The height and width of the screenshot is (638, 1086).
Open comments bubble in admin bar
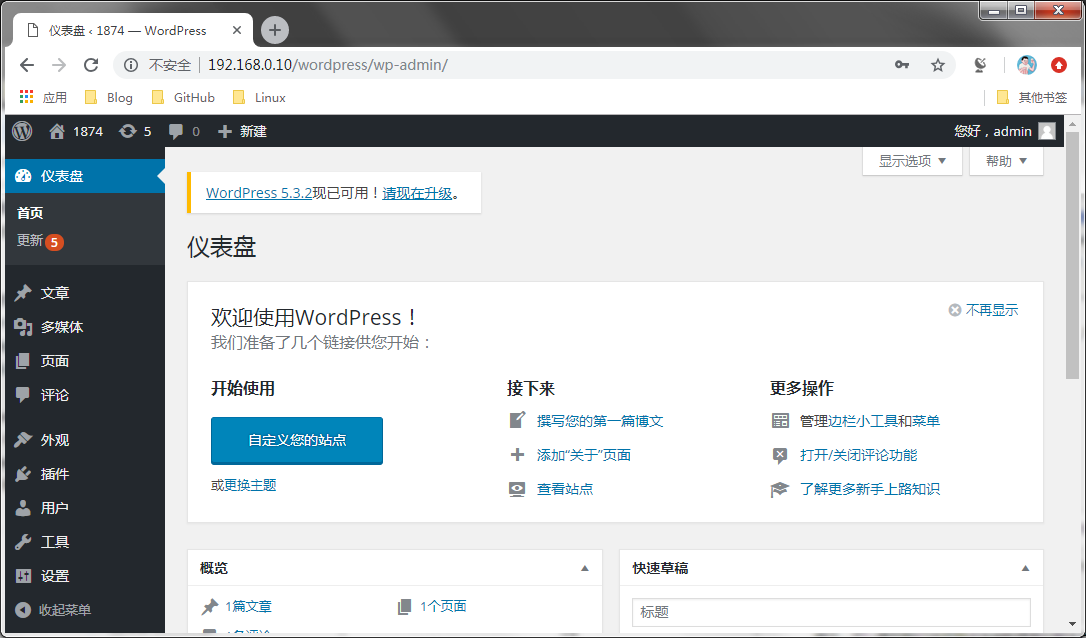[x=184, y=131]
